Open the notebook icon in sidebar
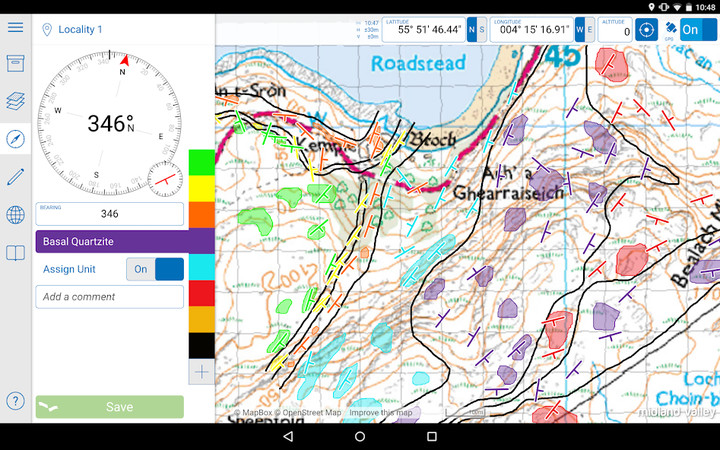720x450 pixels. tap(15, 253)
